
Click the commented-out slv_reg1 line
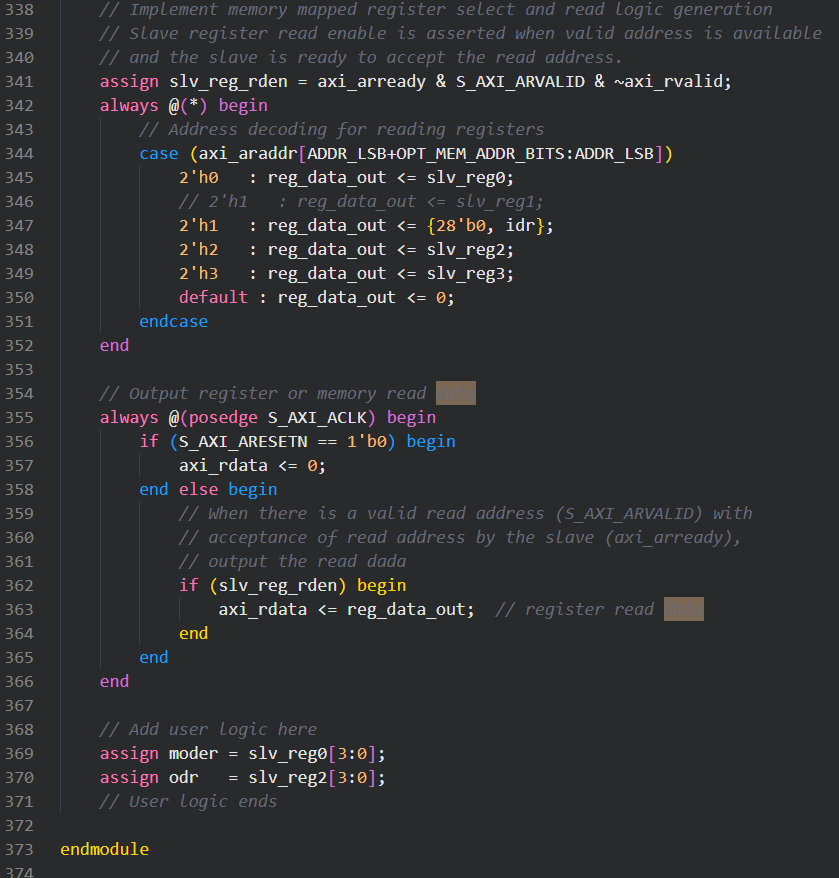pos(360,201)
